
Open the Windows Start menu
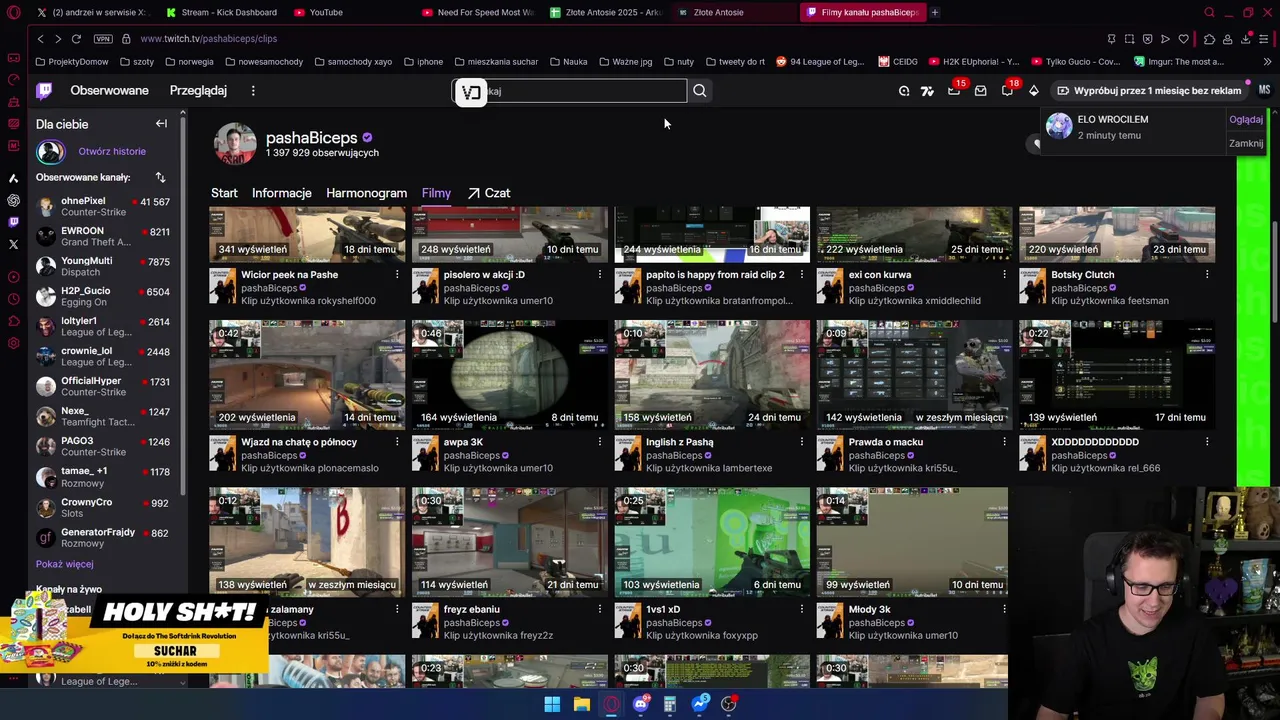click(552, 704)
